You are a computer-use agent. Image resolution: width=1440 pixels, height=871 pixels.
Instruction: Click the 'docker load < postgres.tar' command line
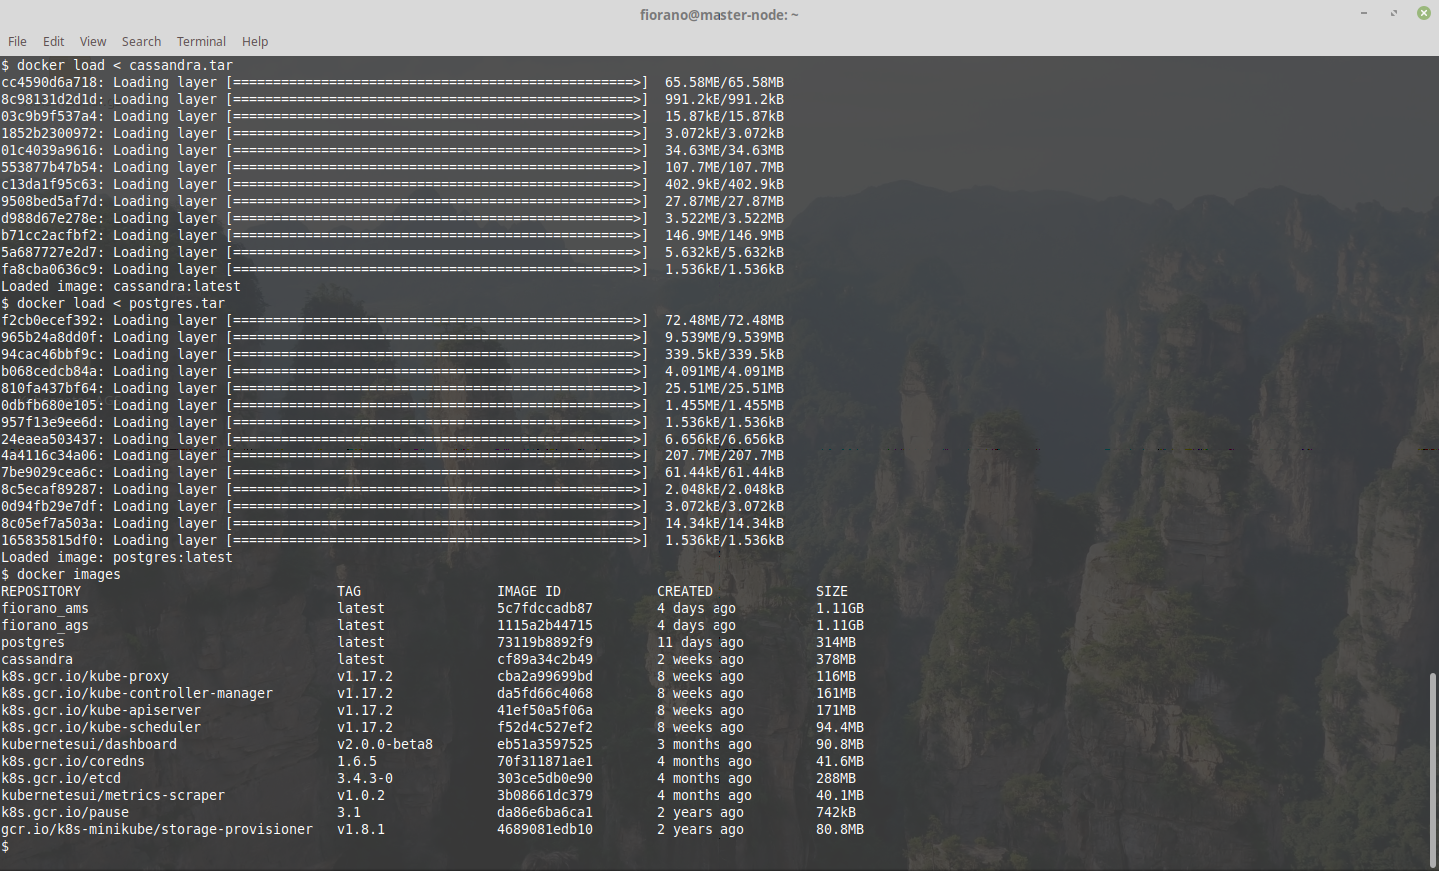[113, 303]
